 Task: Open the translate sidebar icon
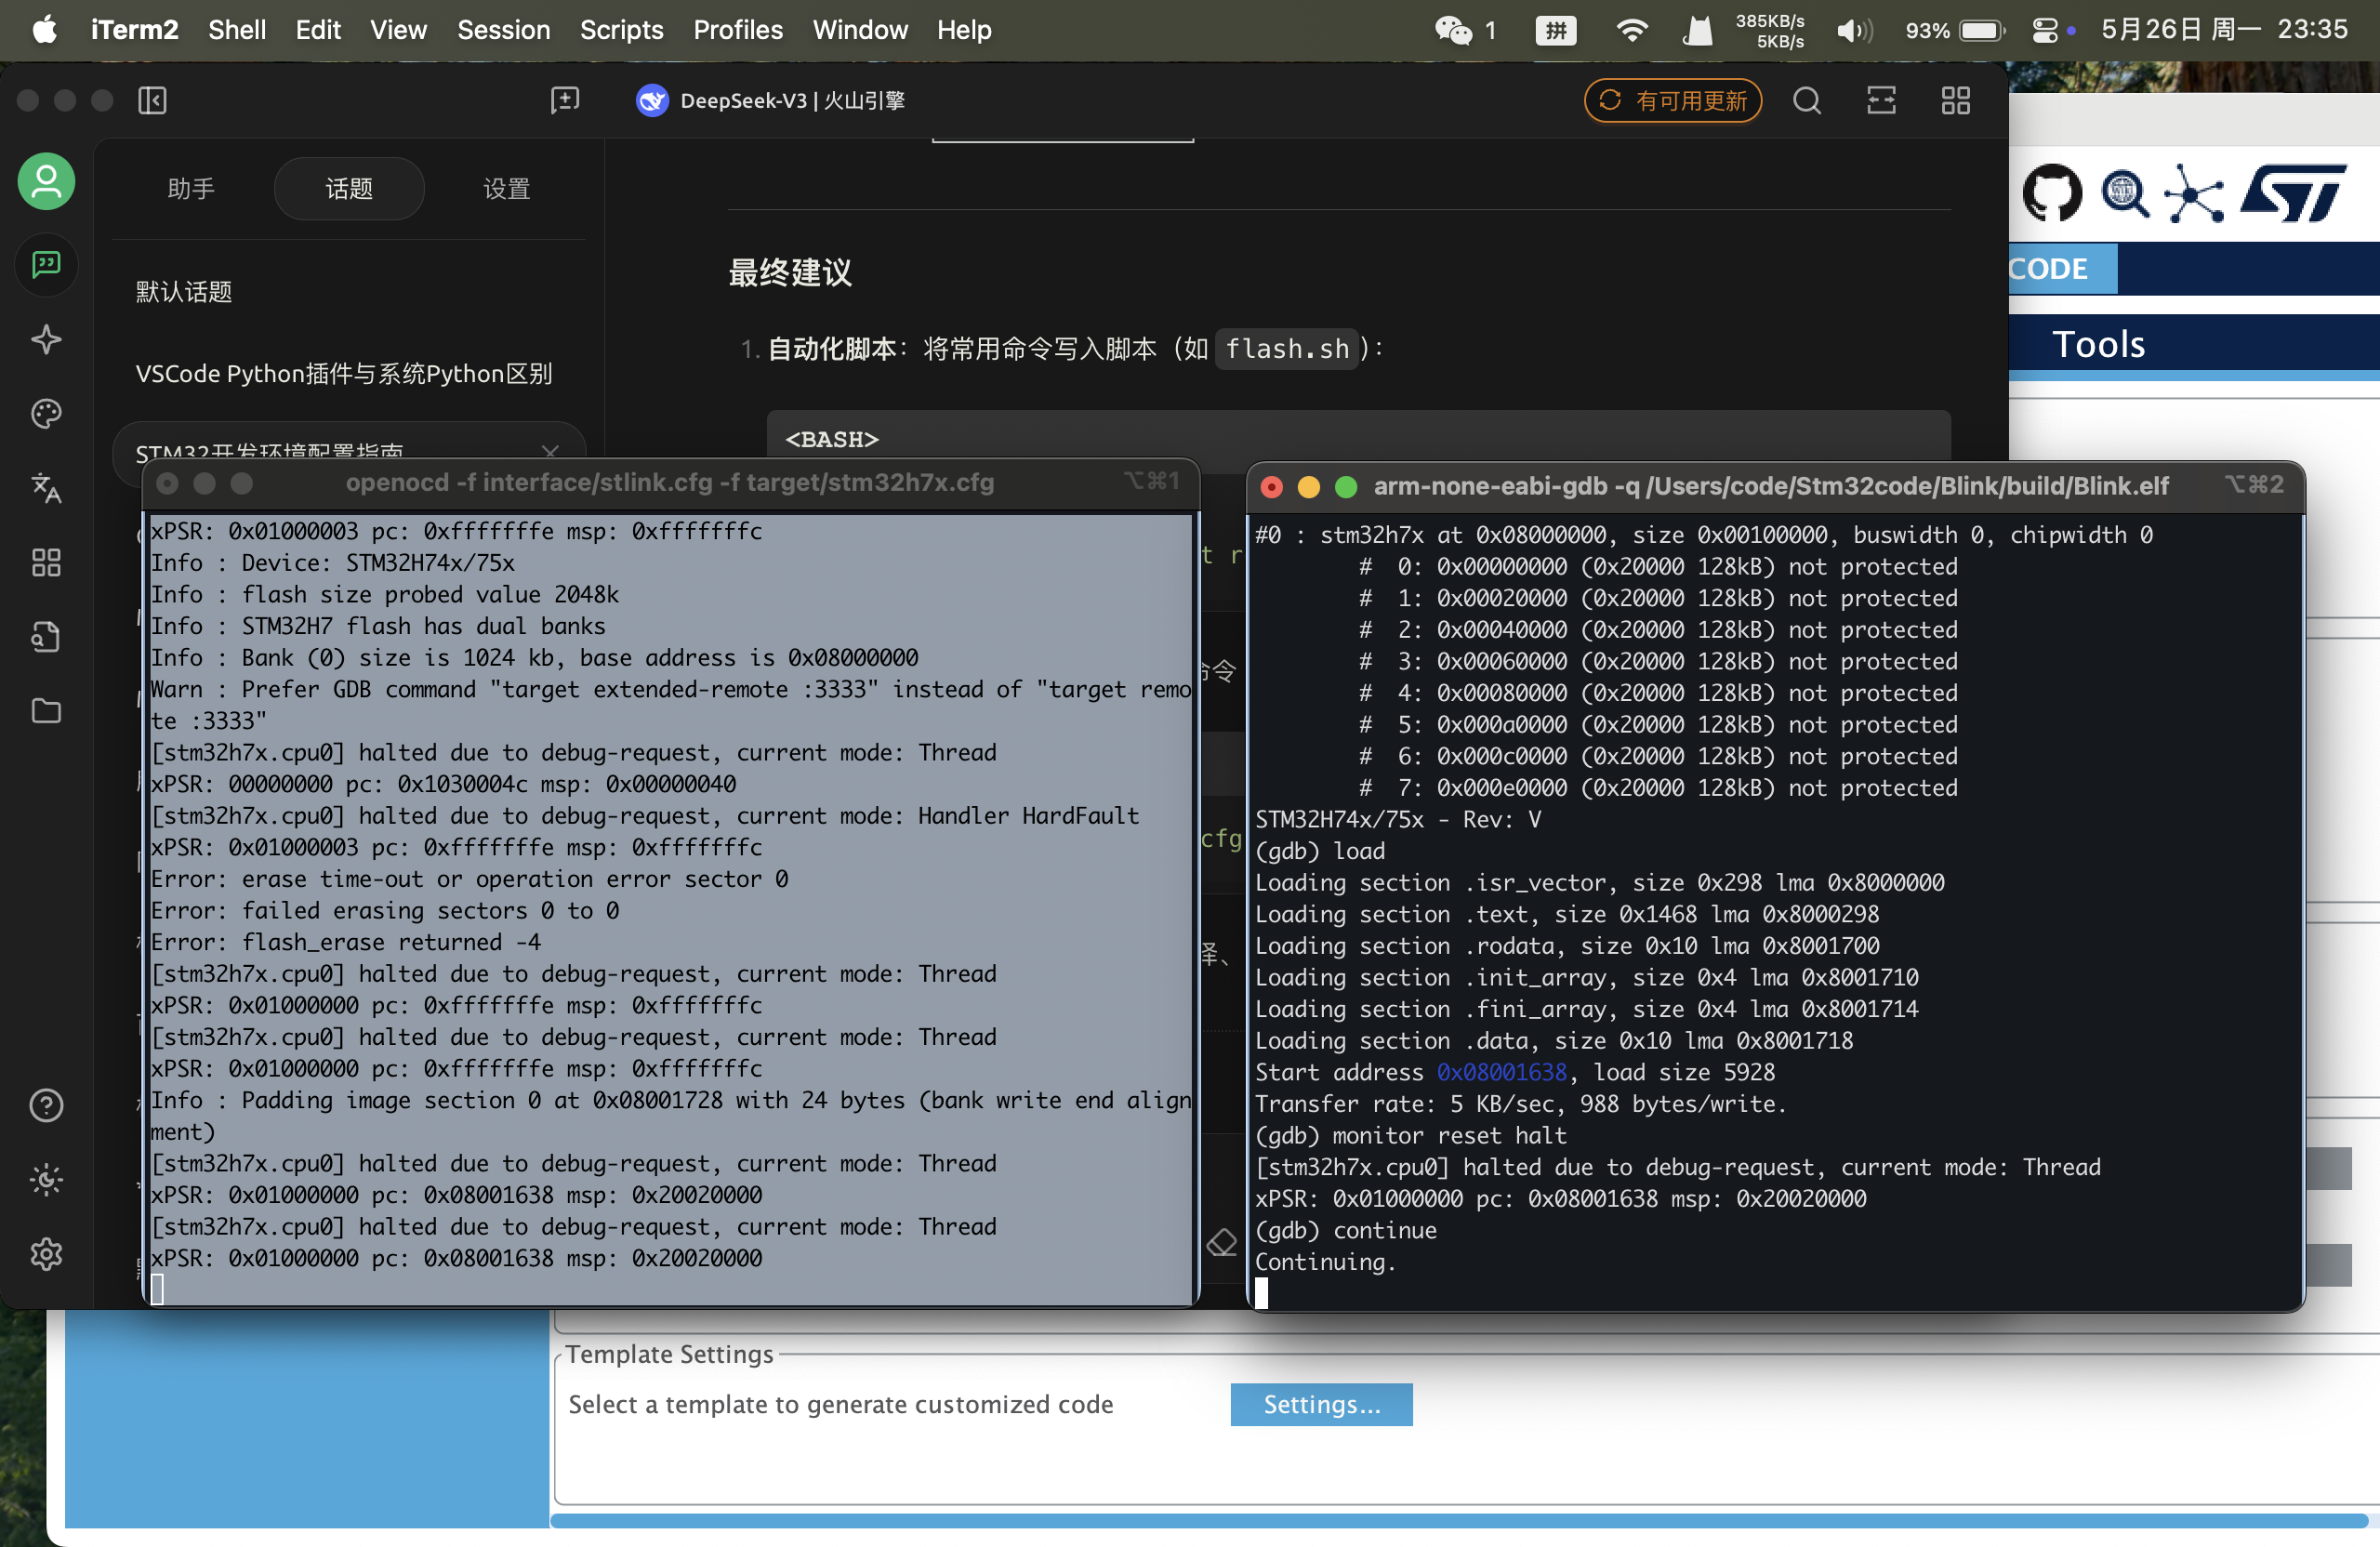tap(46, 487)
